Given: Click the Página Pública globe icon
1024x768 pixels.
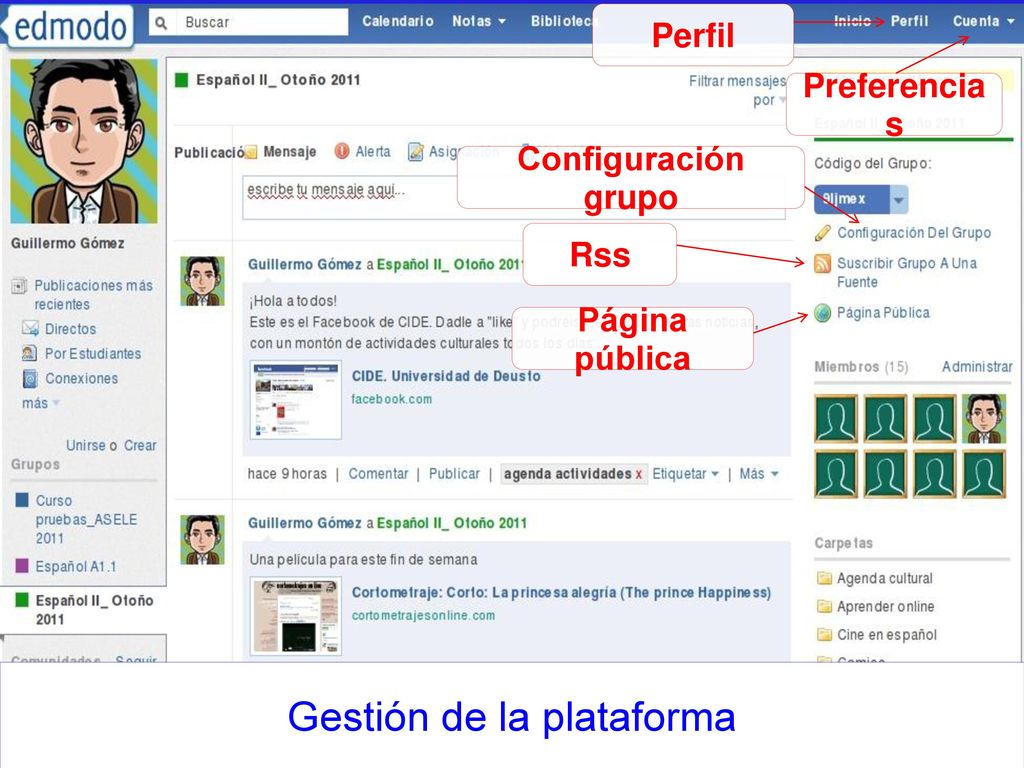Looking at the screenshot, I should [x=822, y=313].
